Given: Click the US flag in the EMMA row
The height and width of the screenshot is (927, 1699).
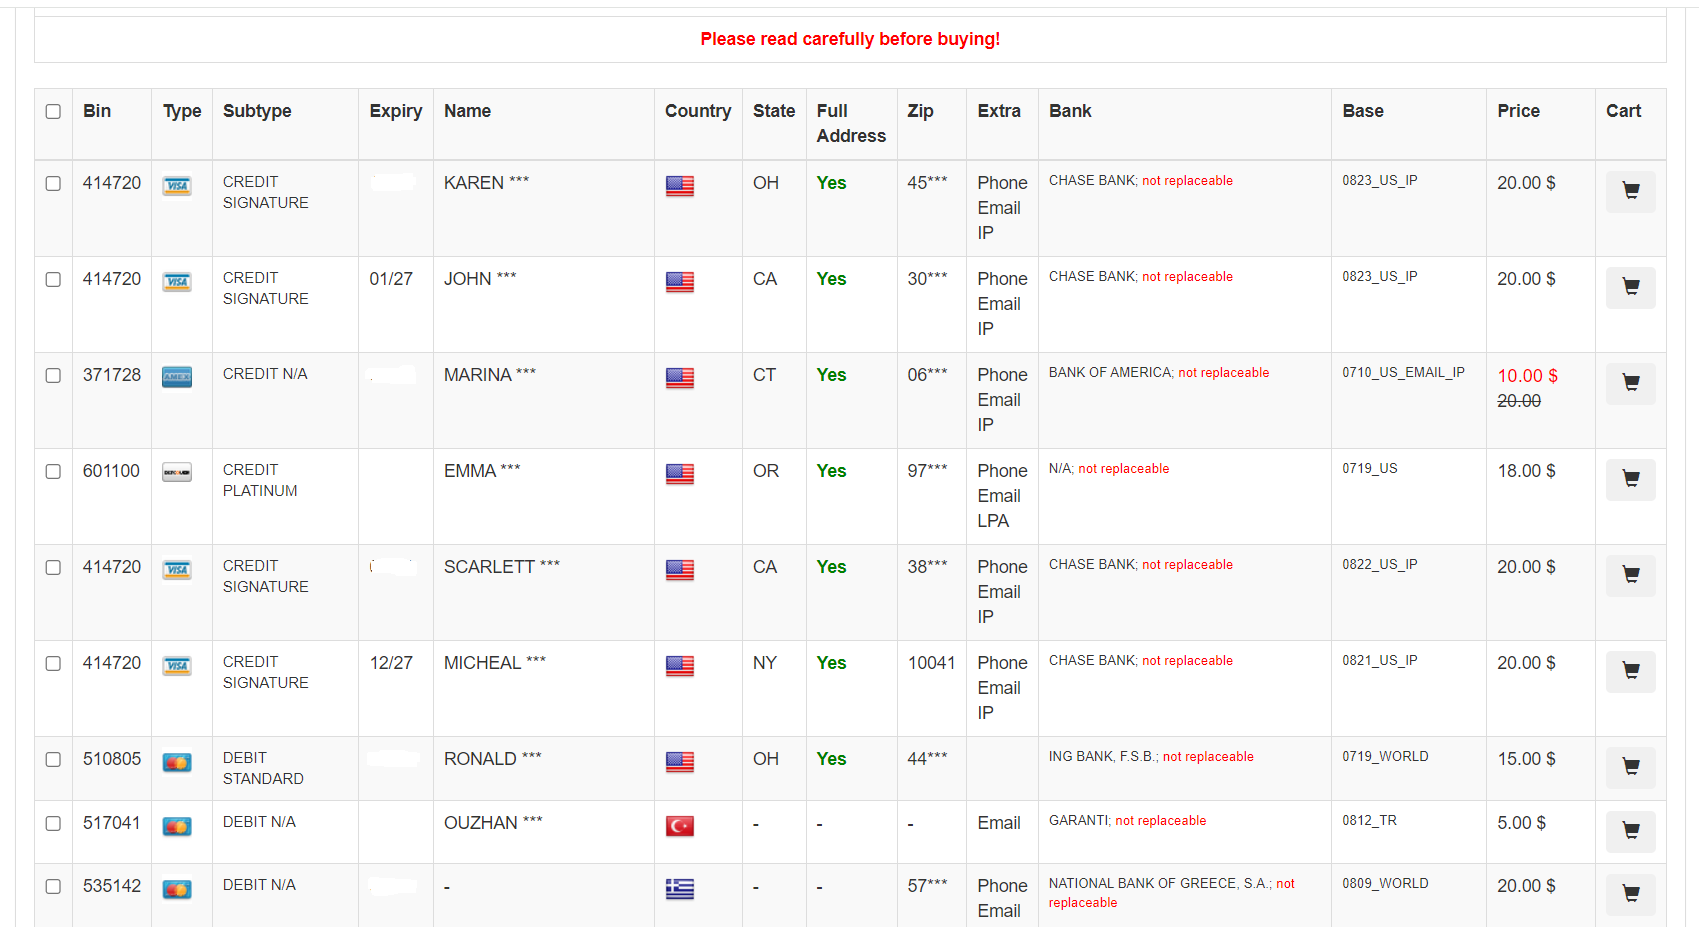Looking at the screenshot, I should [680, 474].
